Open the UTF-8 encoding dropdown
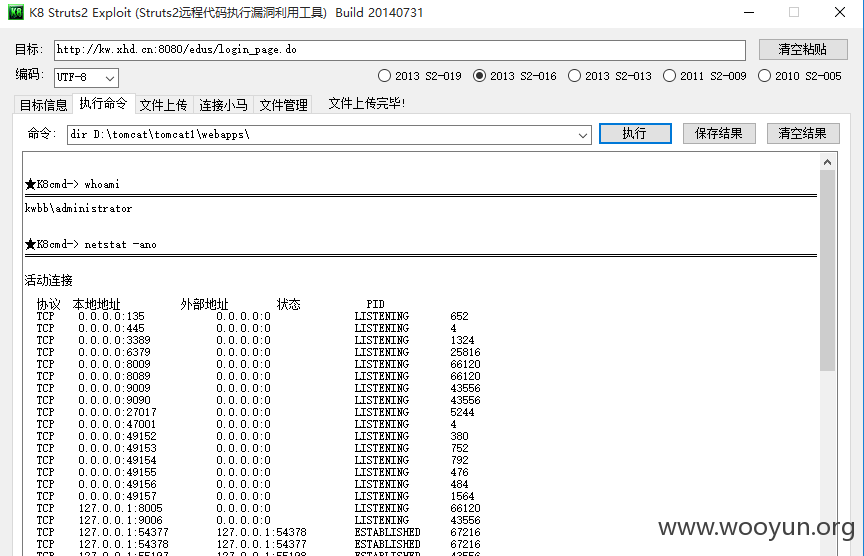The width and height of the screenshot is (864, 556). point(87,78)
